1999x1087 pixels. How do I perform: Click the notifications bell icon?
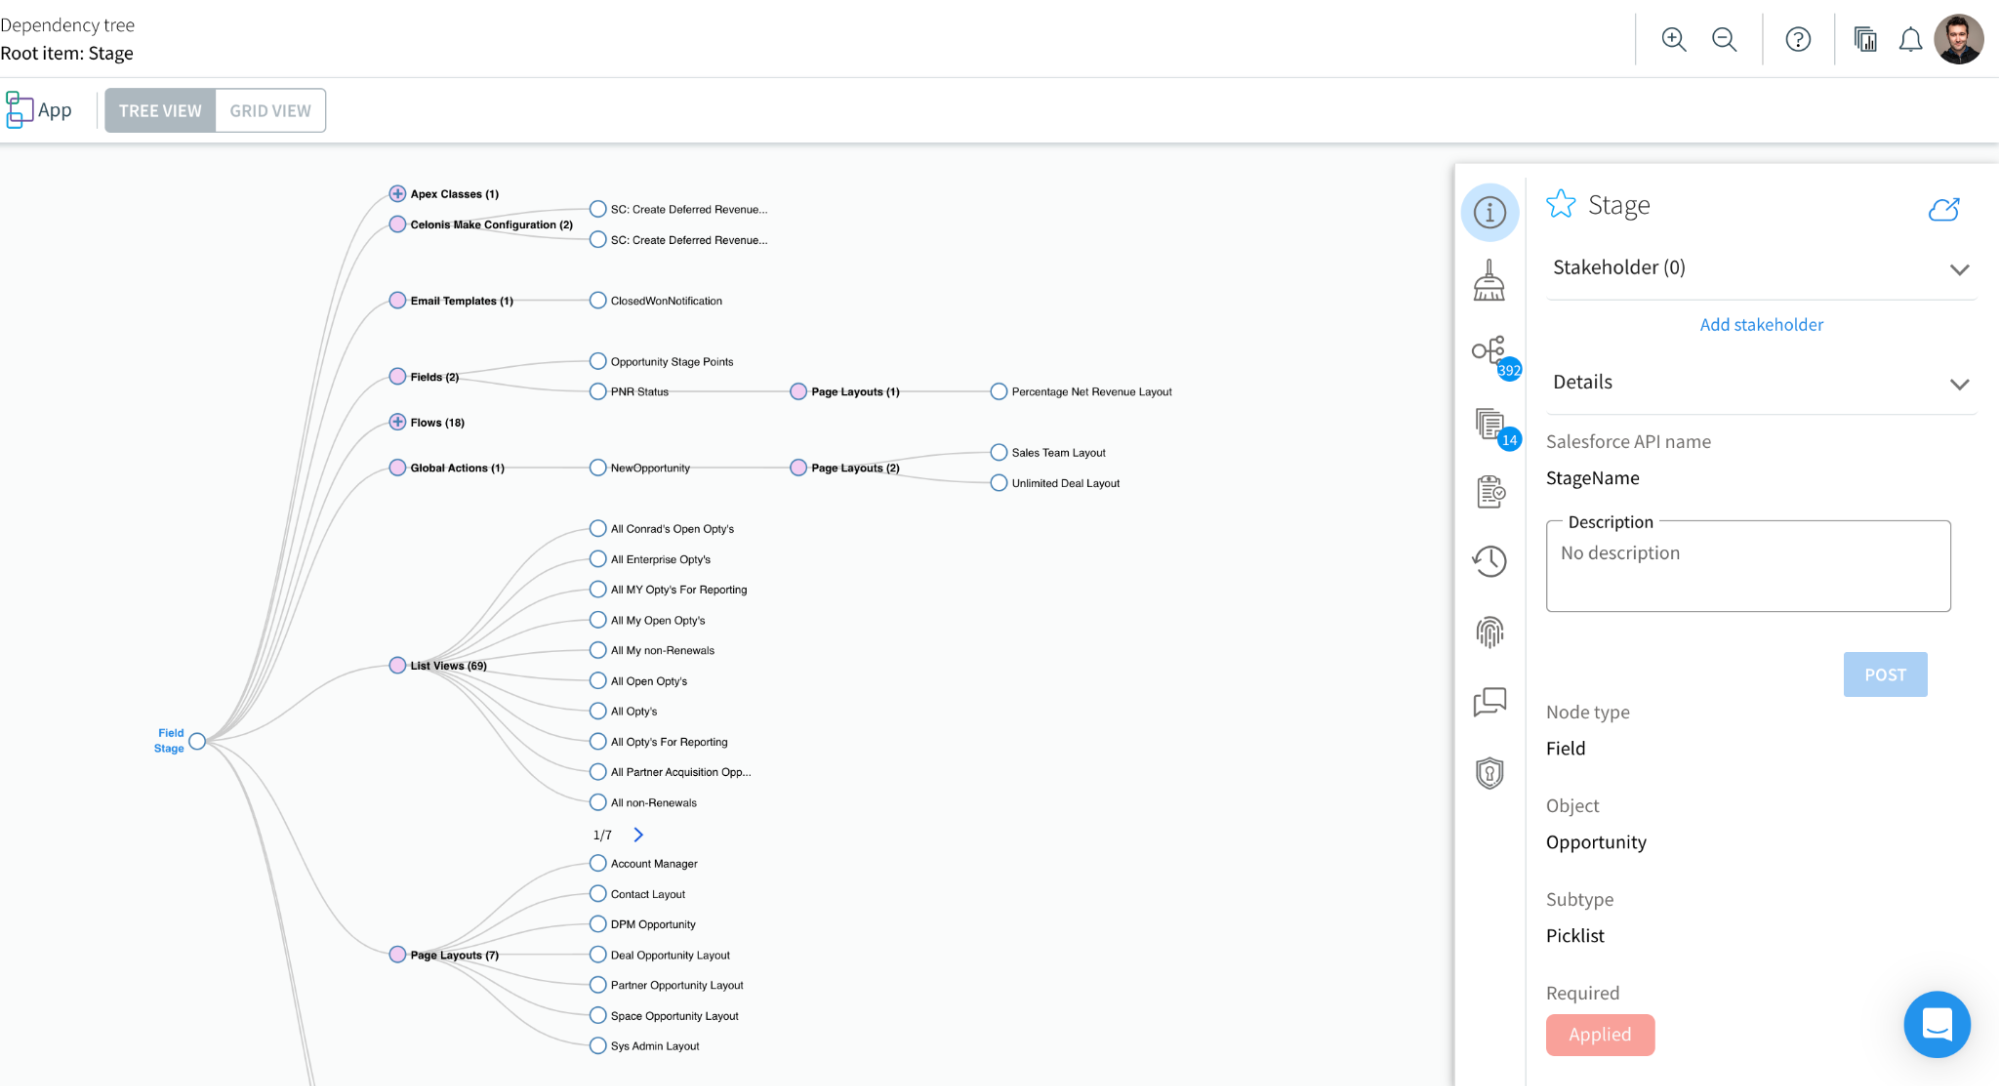1910,39
